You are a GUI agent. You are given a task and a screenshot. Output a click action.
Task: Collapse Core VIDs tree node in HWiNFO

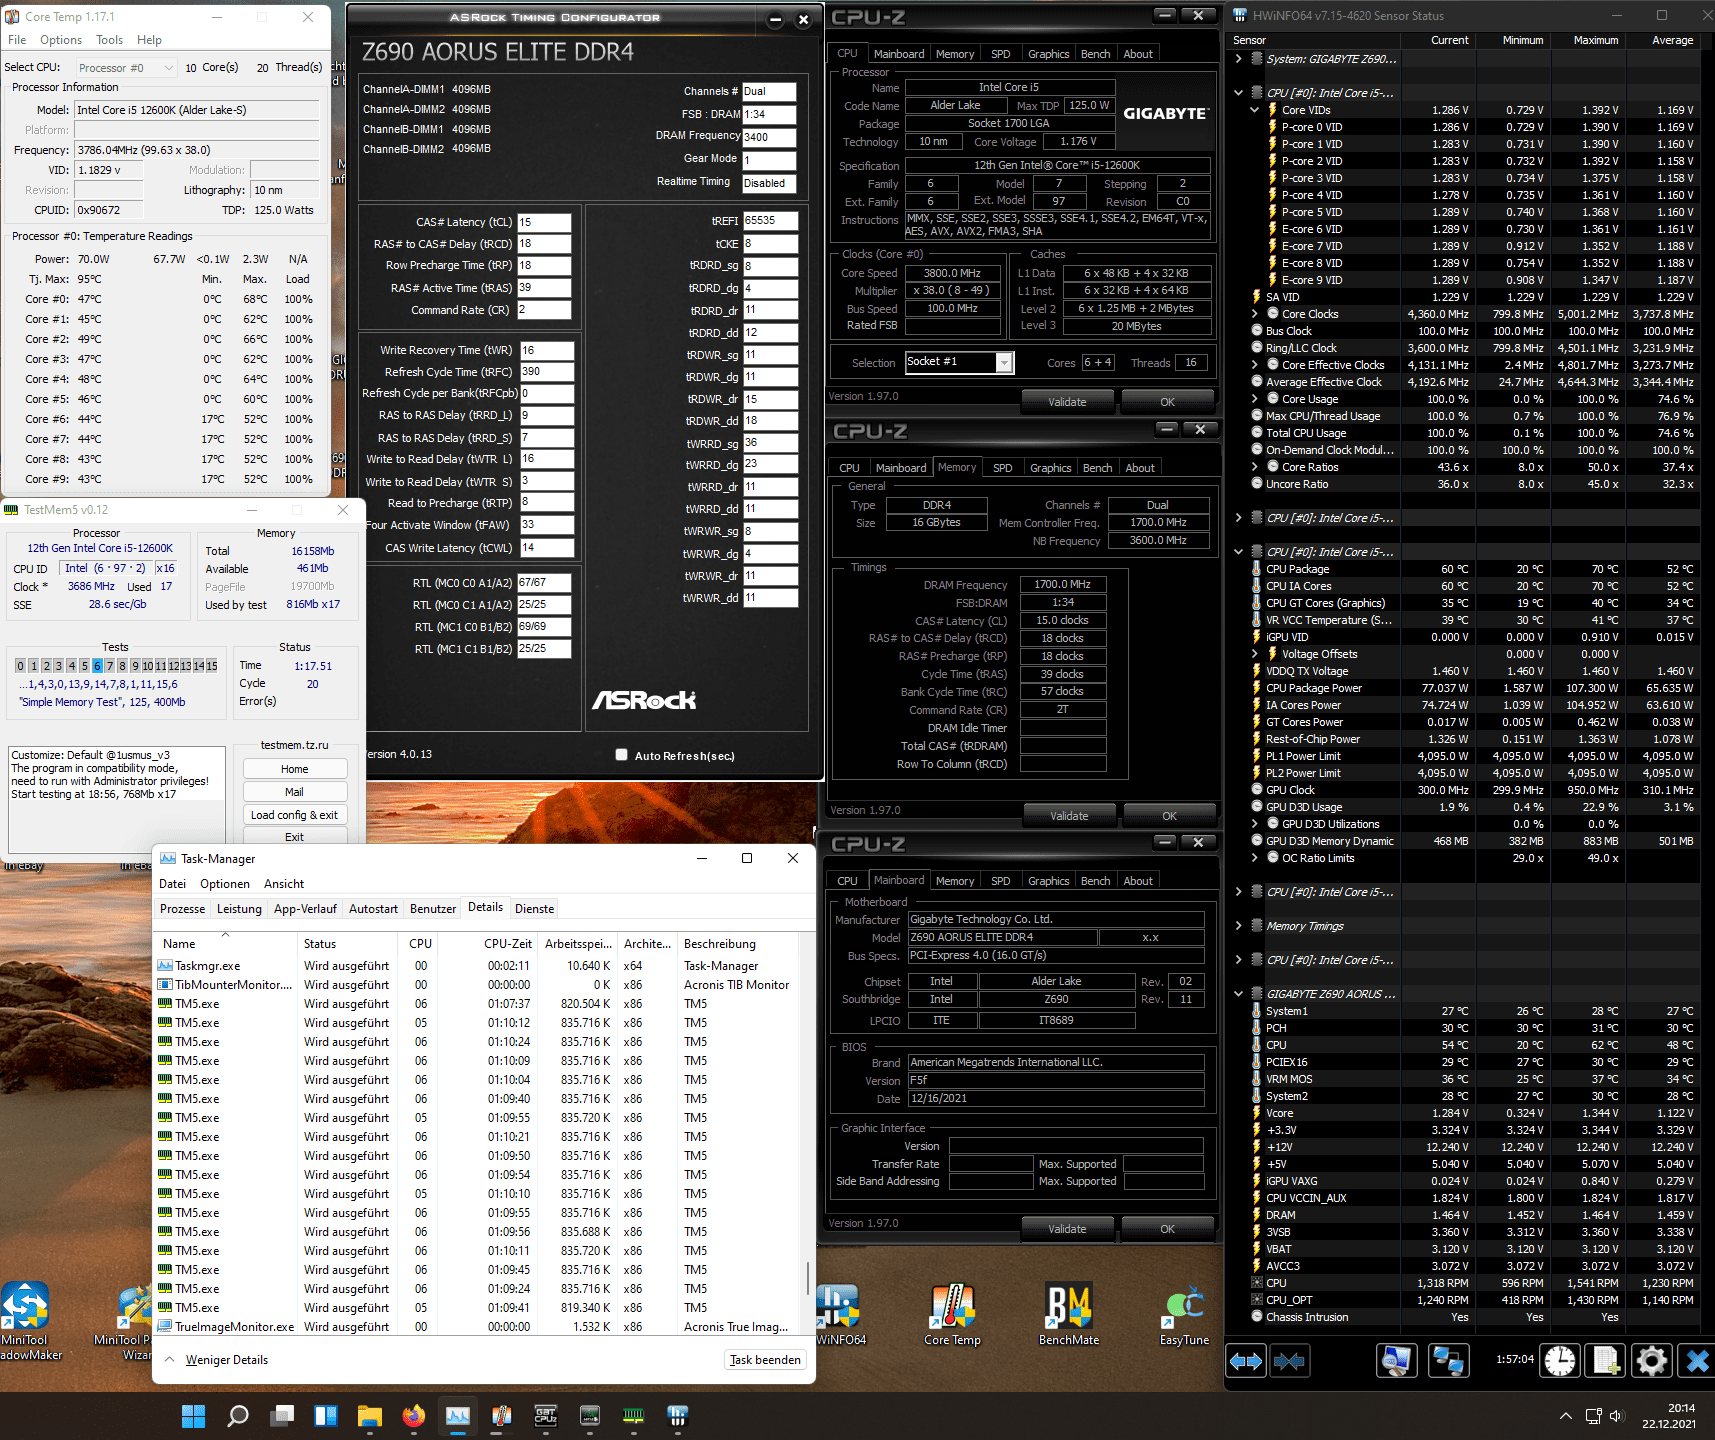click(1255, 110)
